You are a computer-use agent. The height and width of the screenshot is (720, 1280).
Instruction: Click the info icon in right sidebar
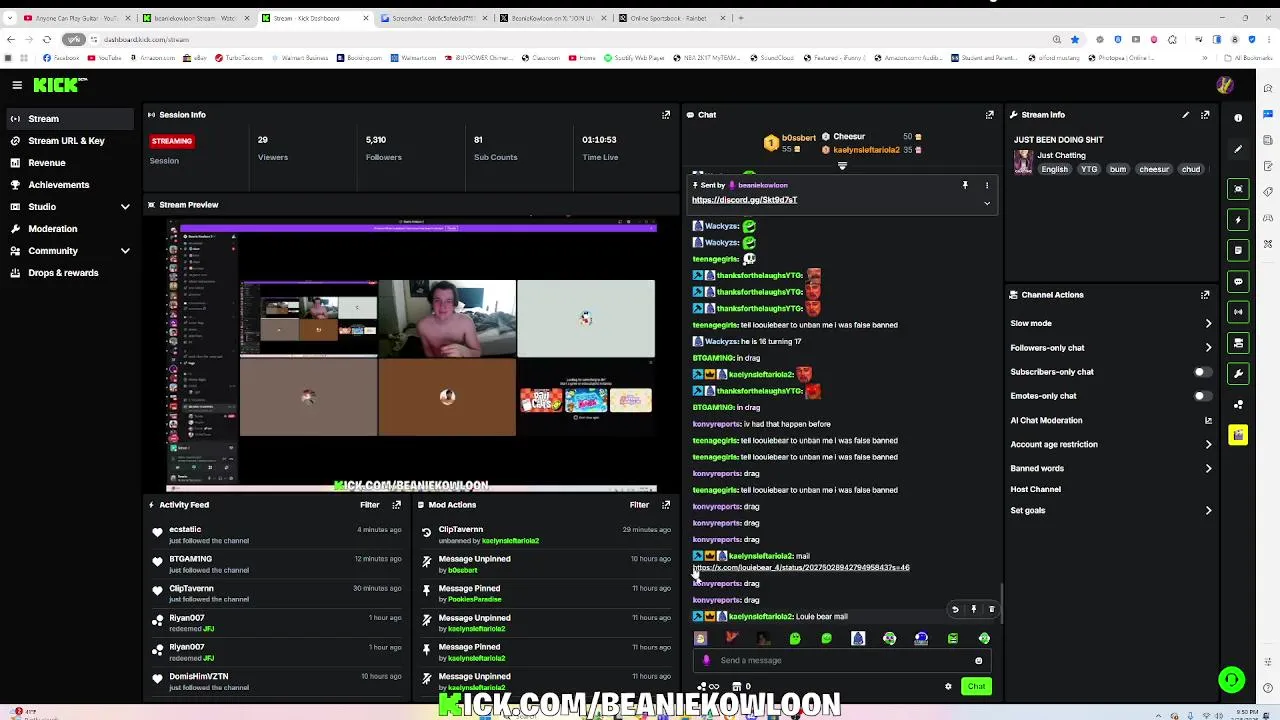1238,118
